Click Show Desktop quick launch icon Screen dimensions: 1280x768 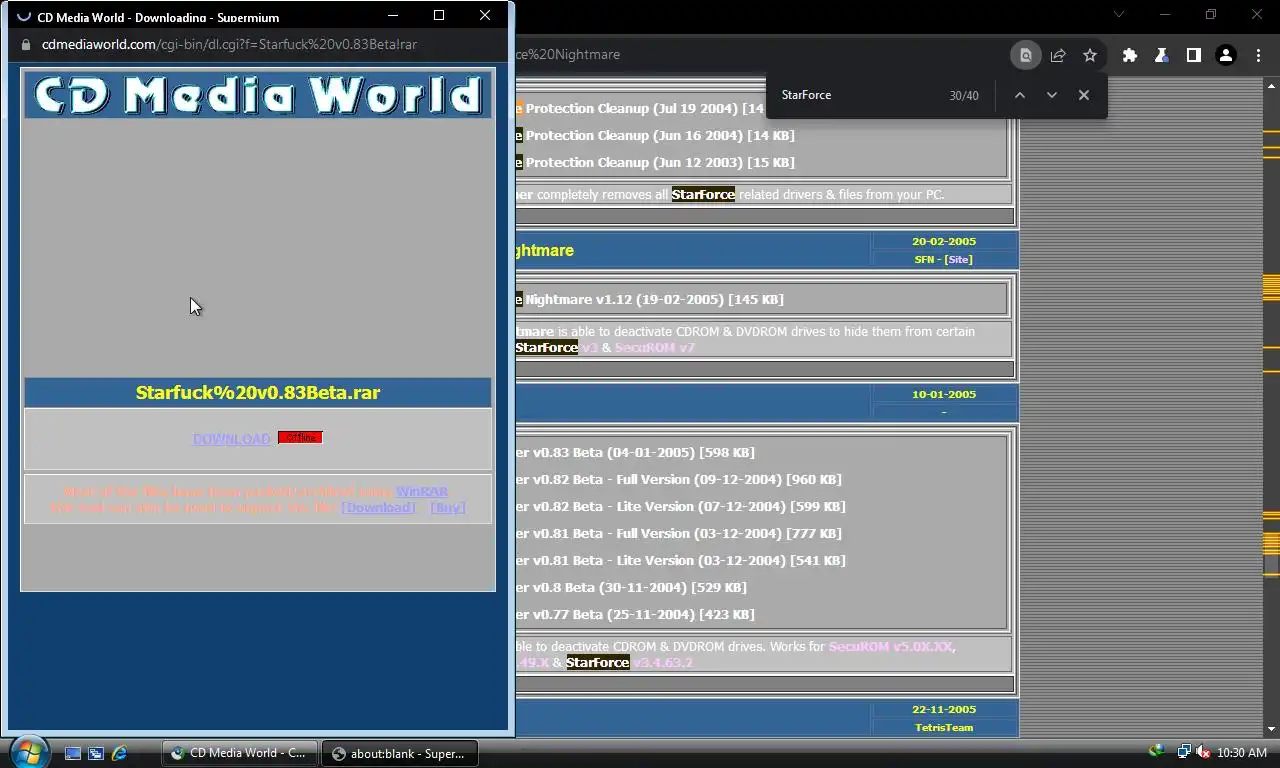tap(73, 753)
